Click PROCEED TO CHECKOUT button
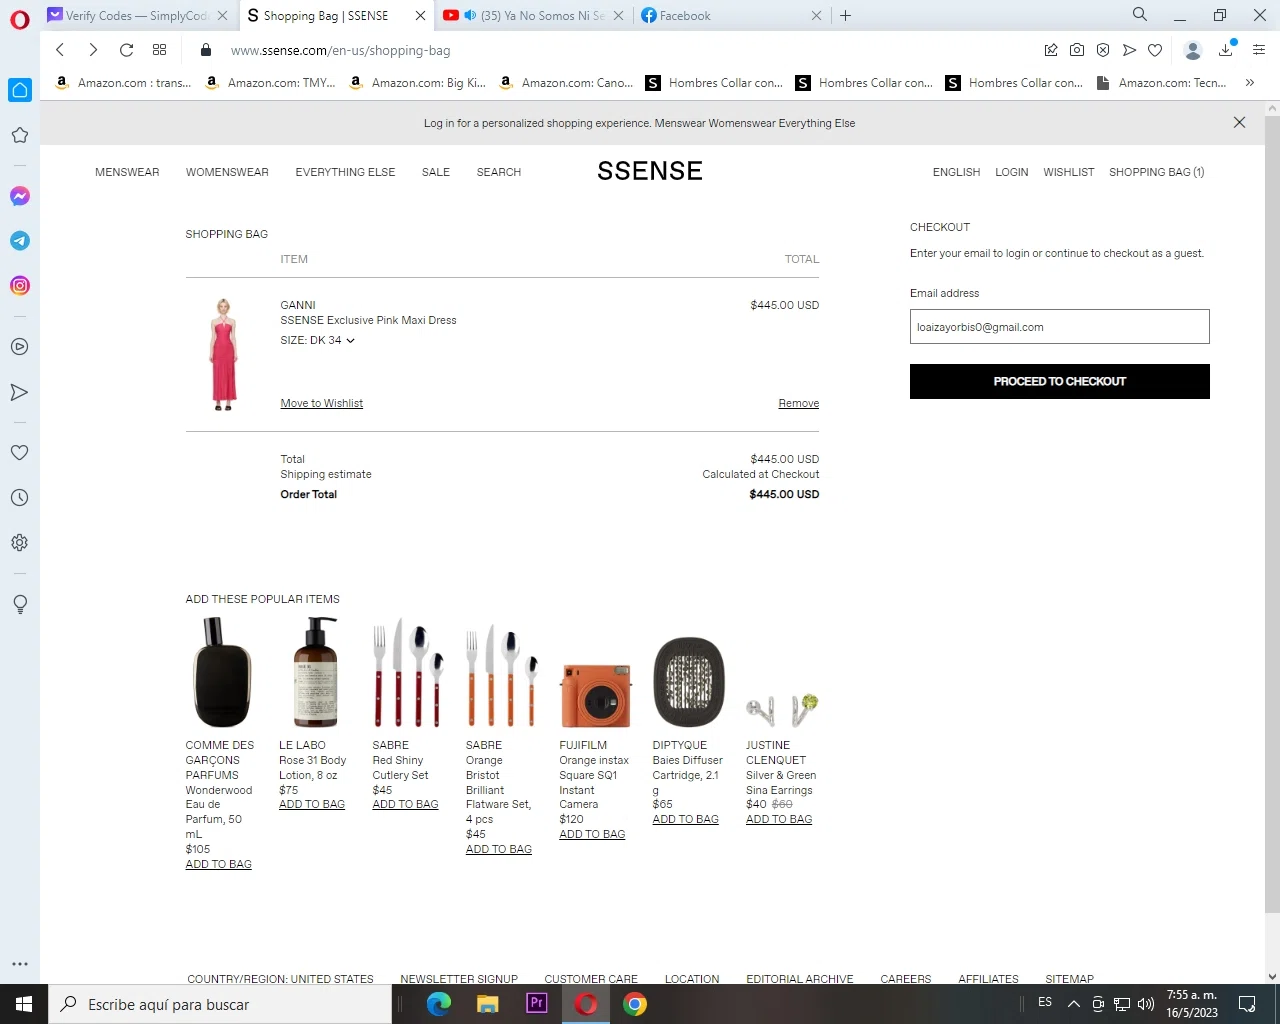Screen dimensions: 1280x1024 pos(1060,381)
